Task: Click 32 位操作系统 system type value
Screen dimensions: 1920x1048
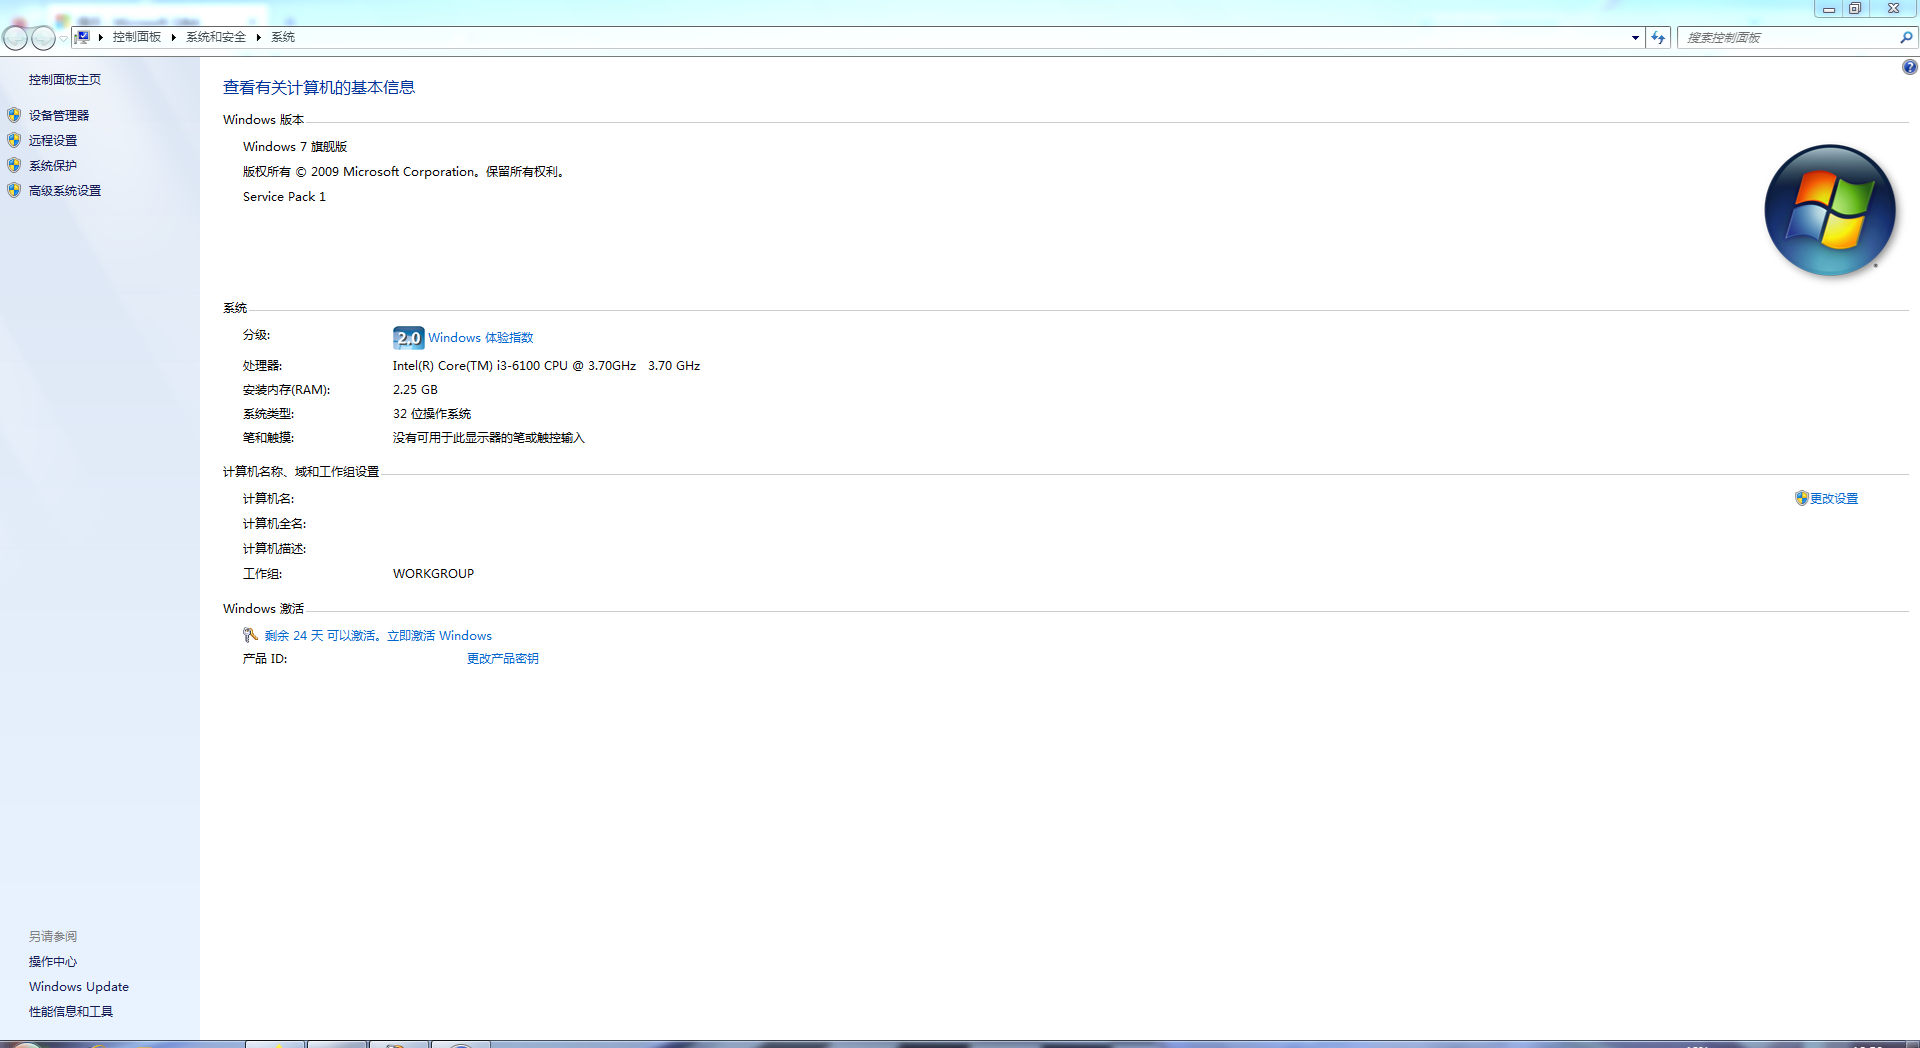Action: coord(432,414)
